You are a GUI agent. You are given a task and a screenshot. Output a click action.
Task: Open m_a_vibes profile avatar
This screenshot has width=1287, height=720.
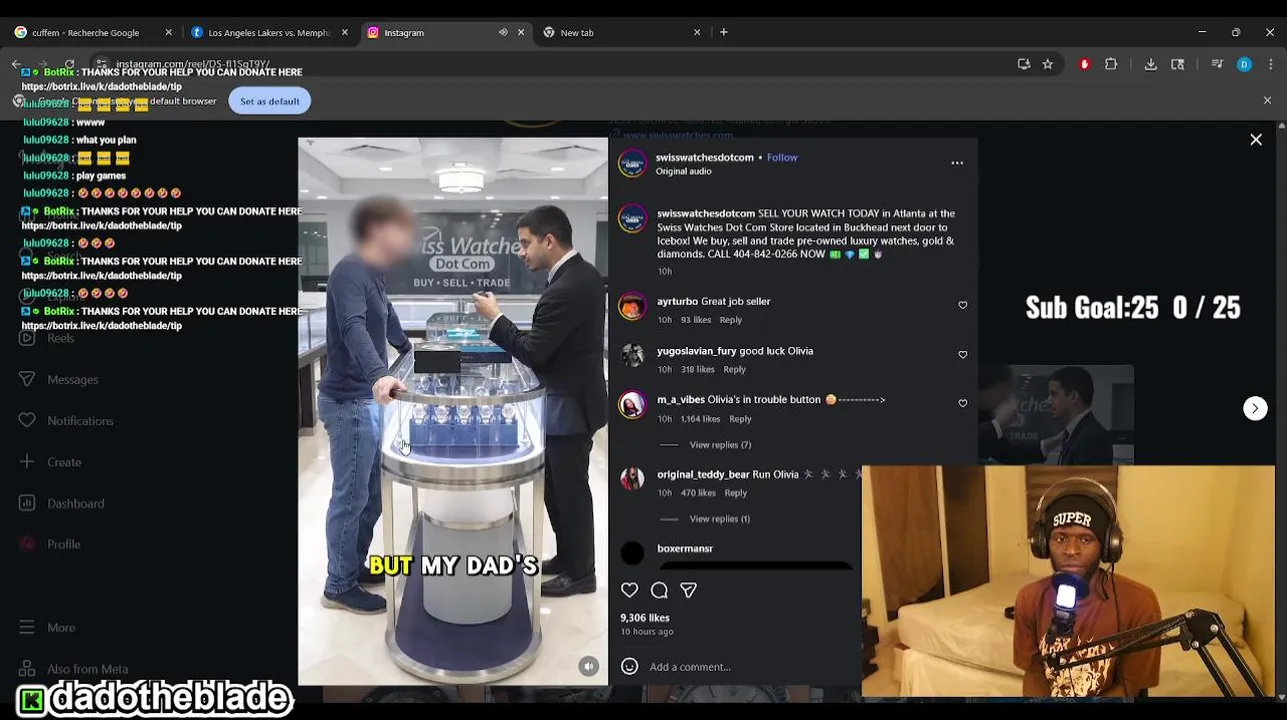click(632, 404)
